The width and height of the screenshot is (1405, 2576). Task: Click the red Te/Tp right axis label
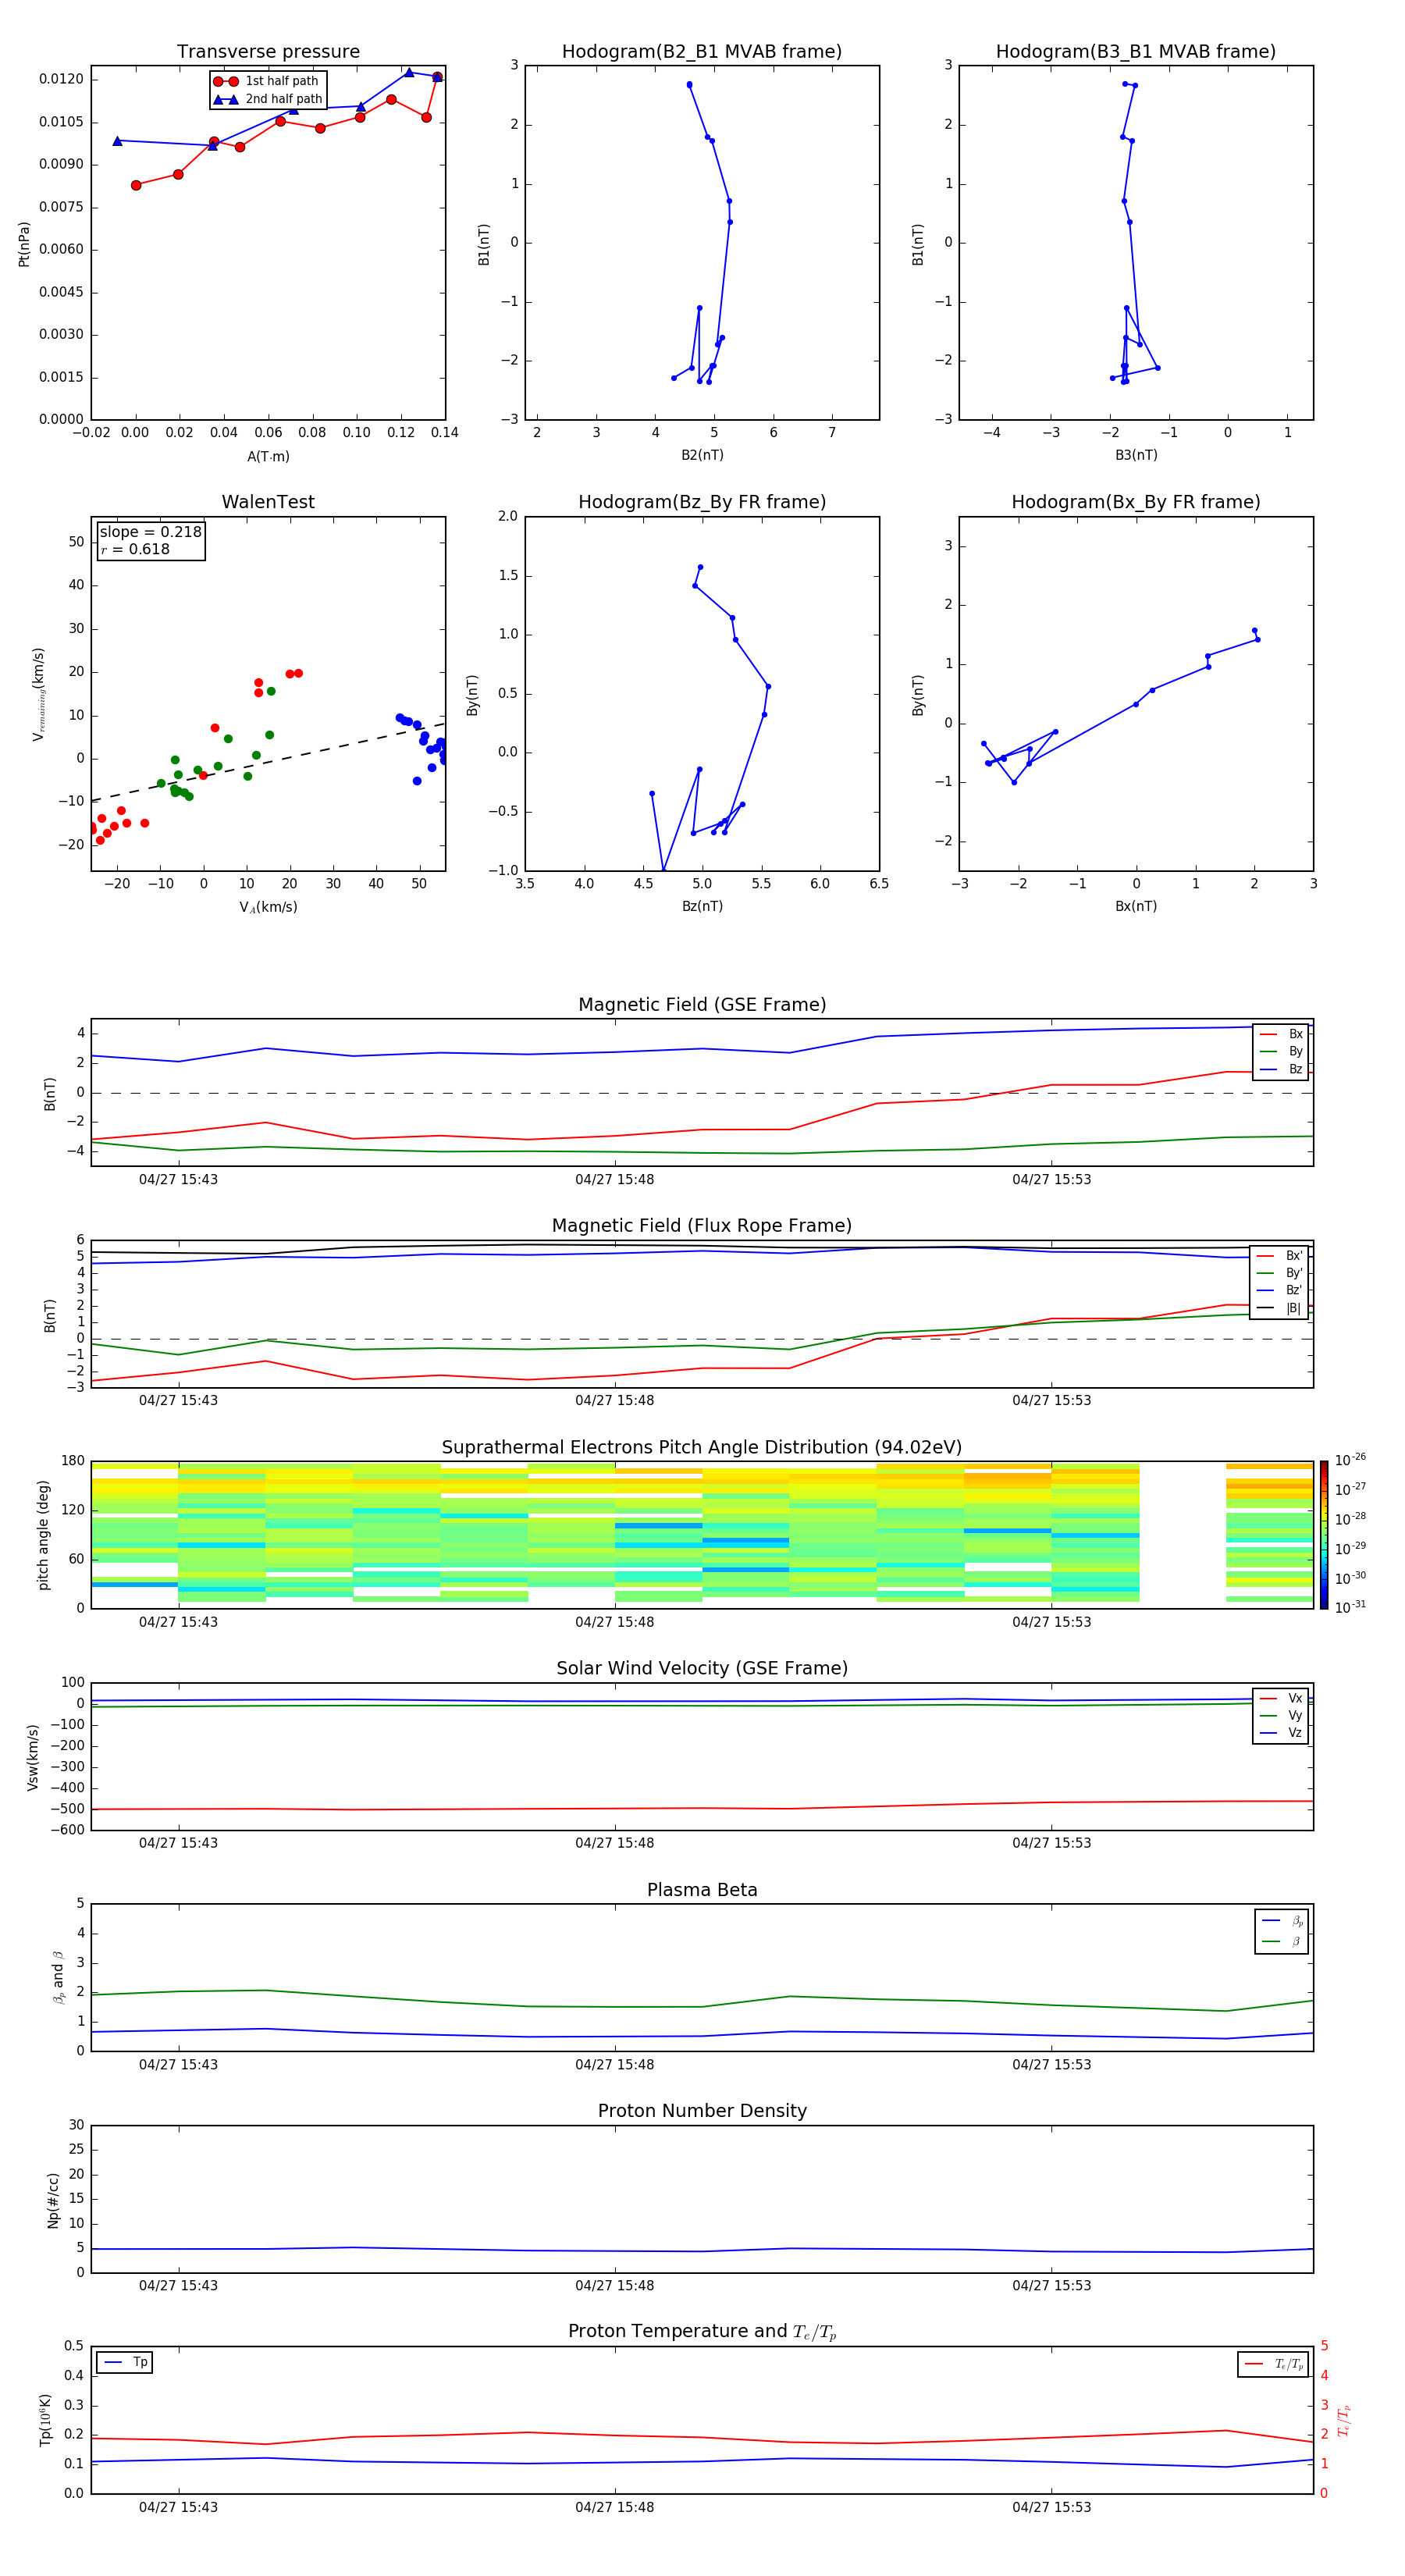pyautogui.click(x=1343, y=2421)
